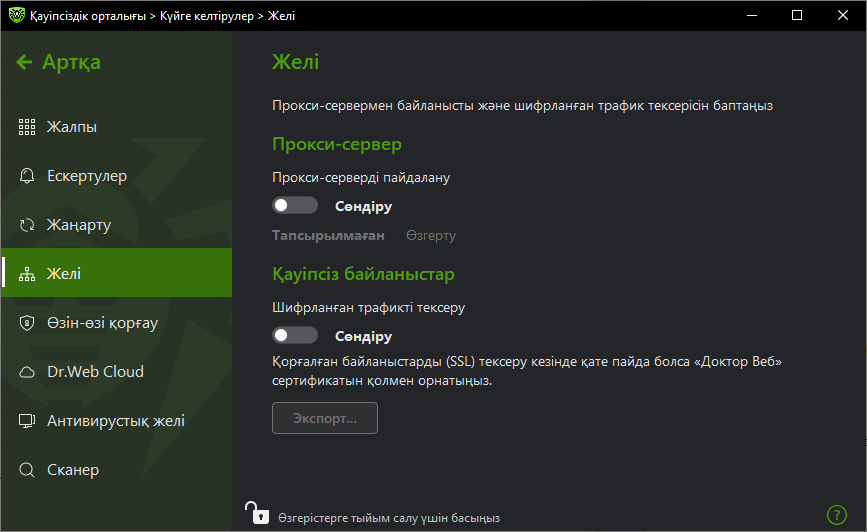Toggle encrypted traffic checking switch

(295, 336)
